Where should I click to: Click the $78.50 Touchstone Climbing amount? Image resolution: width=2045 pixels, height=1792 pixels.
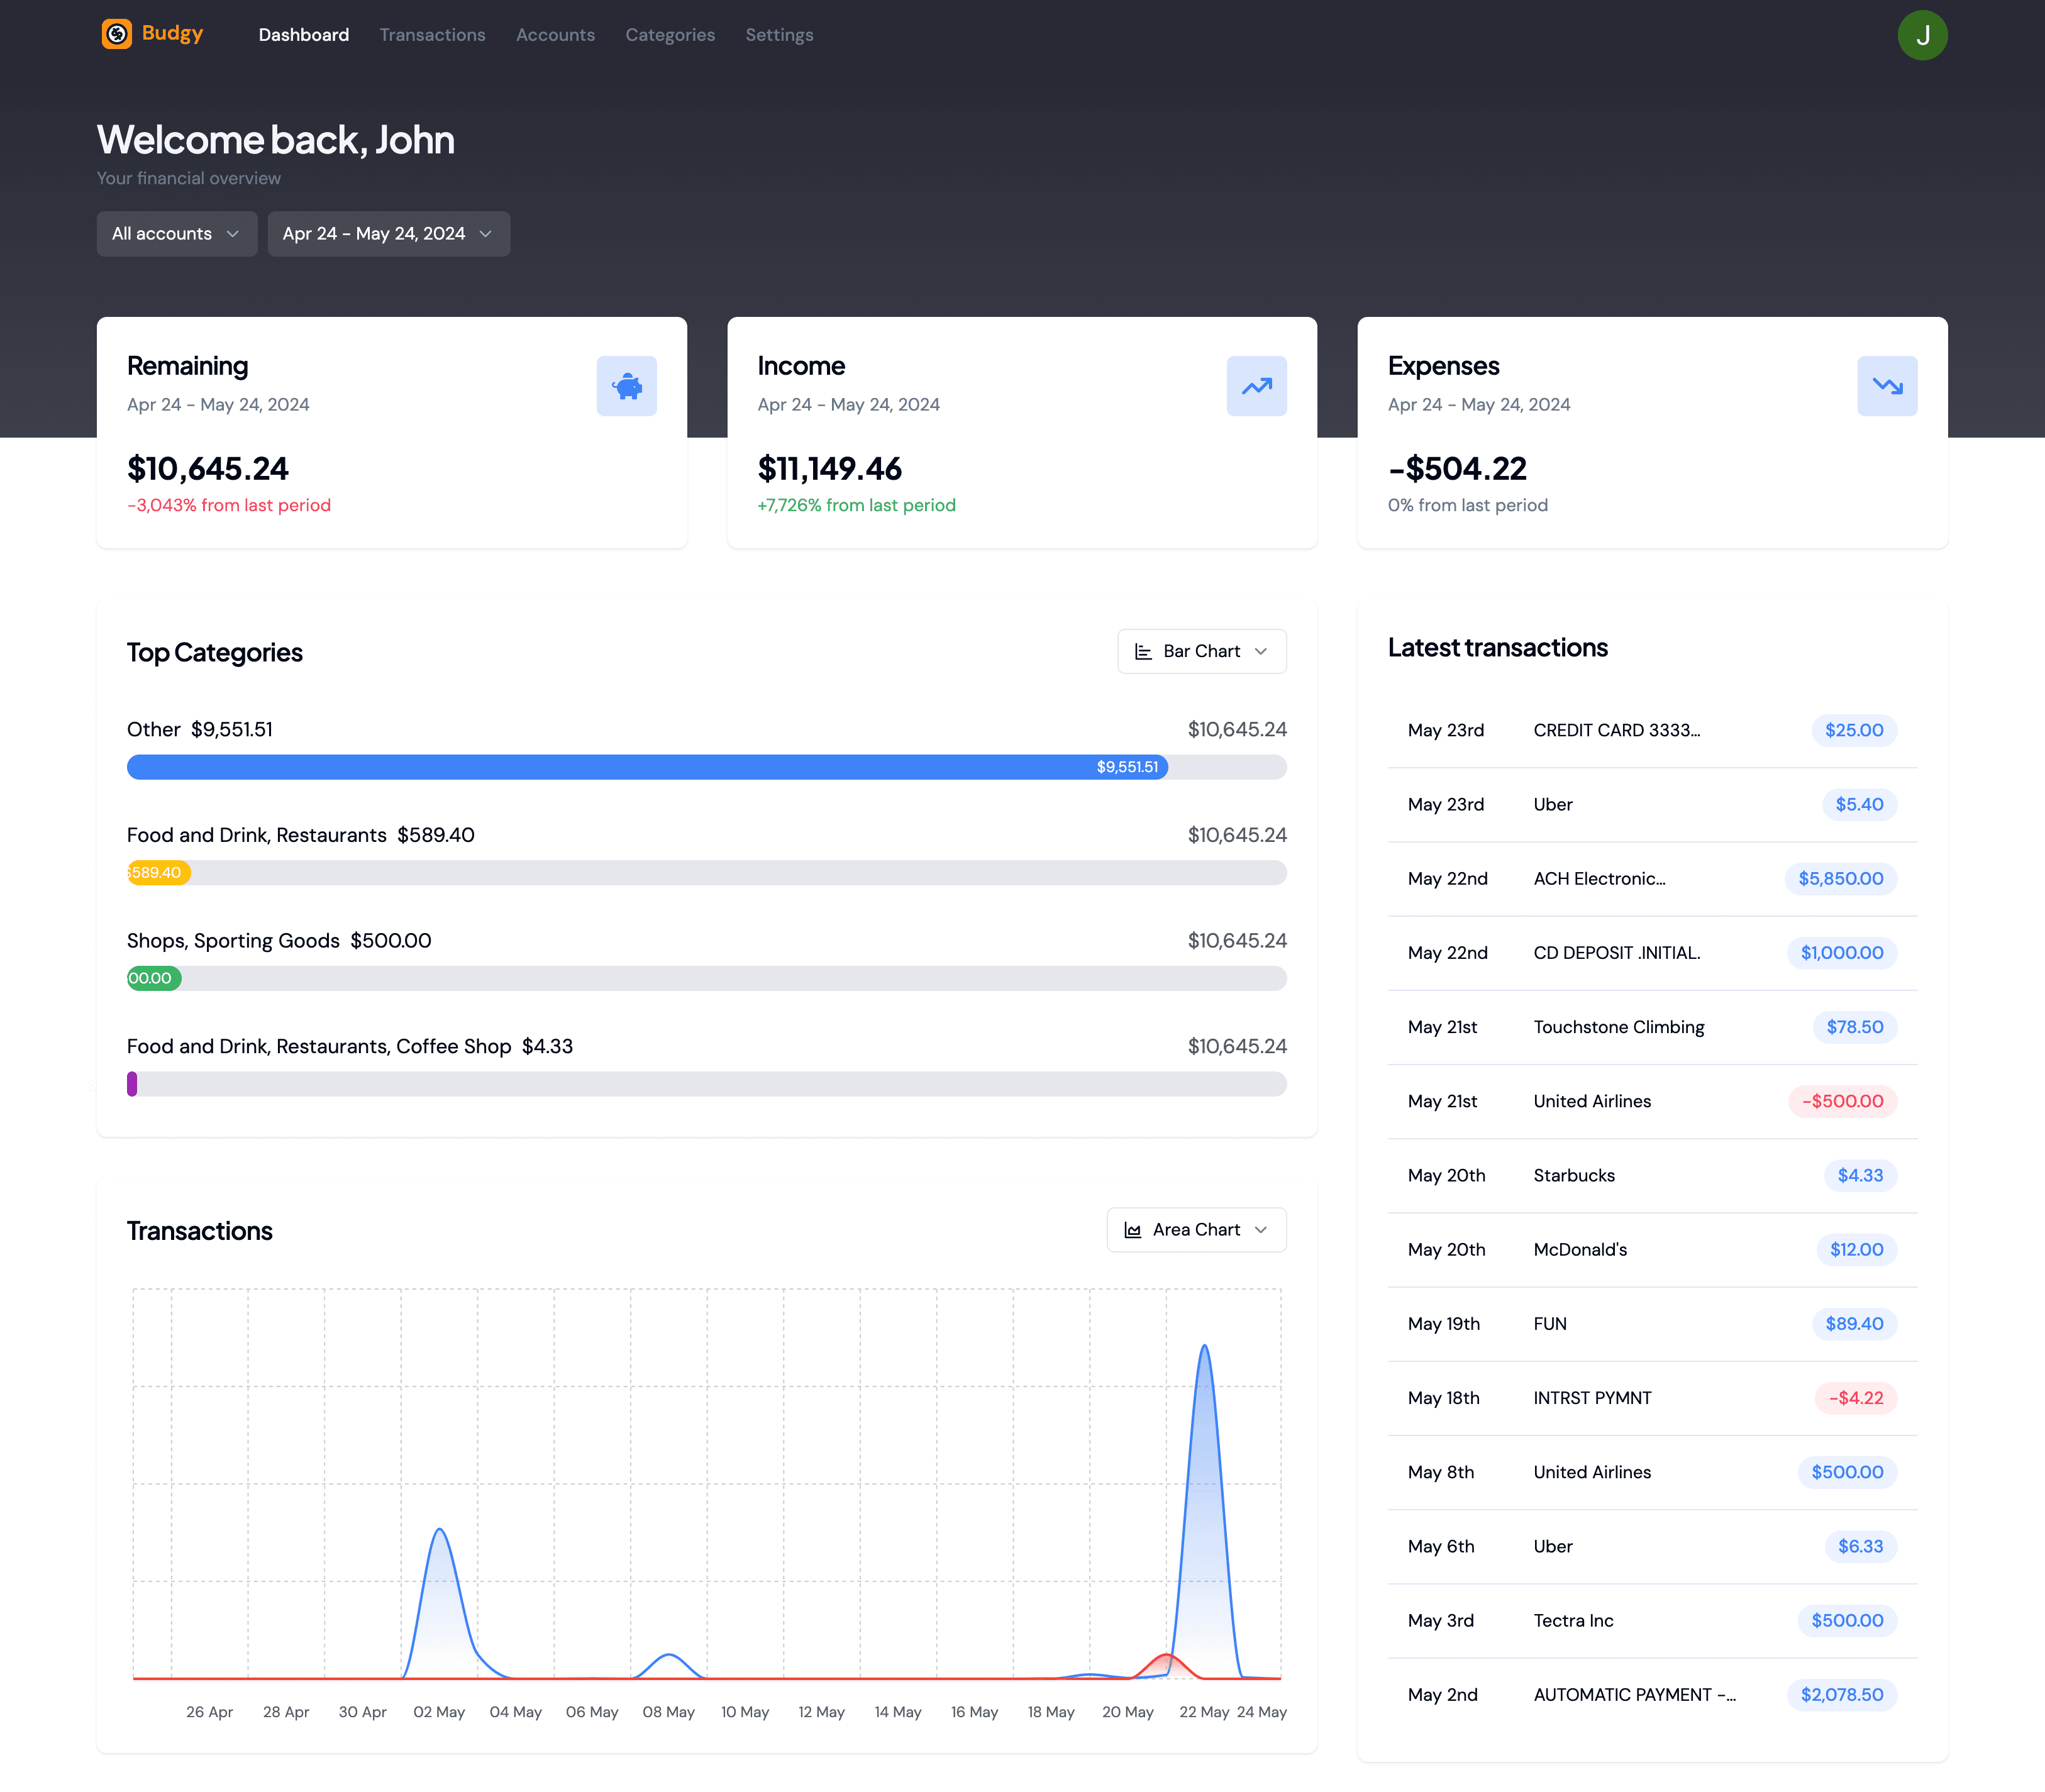[1854, 1027]
